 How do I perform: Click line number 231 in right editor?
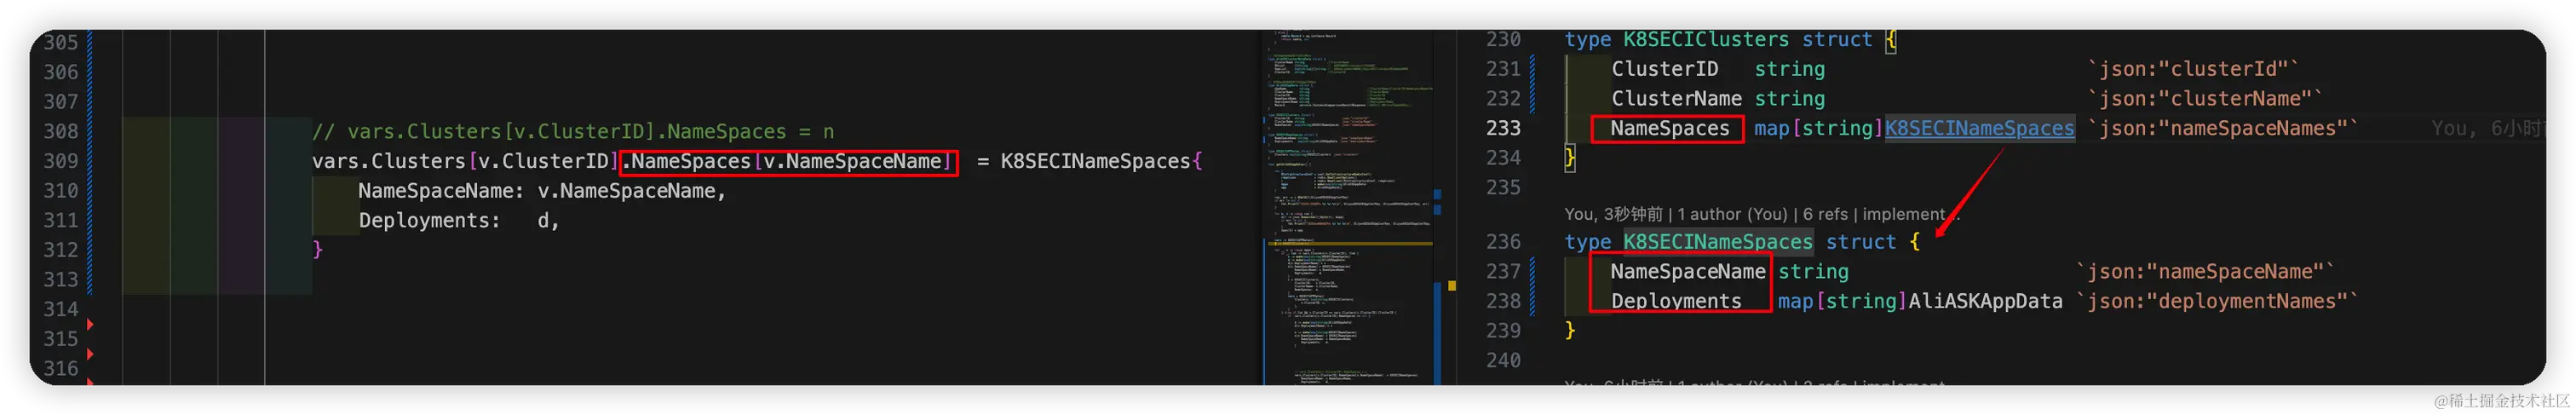pyautogui.click(x=1503, y=69)
